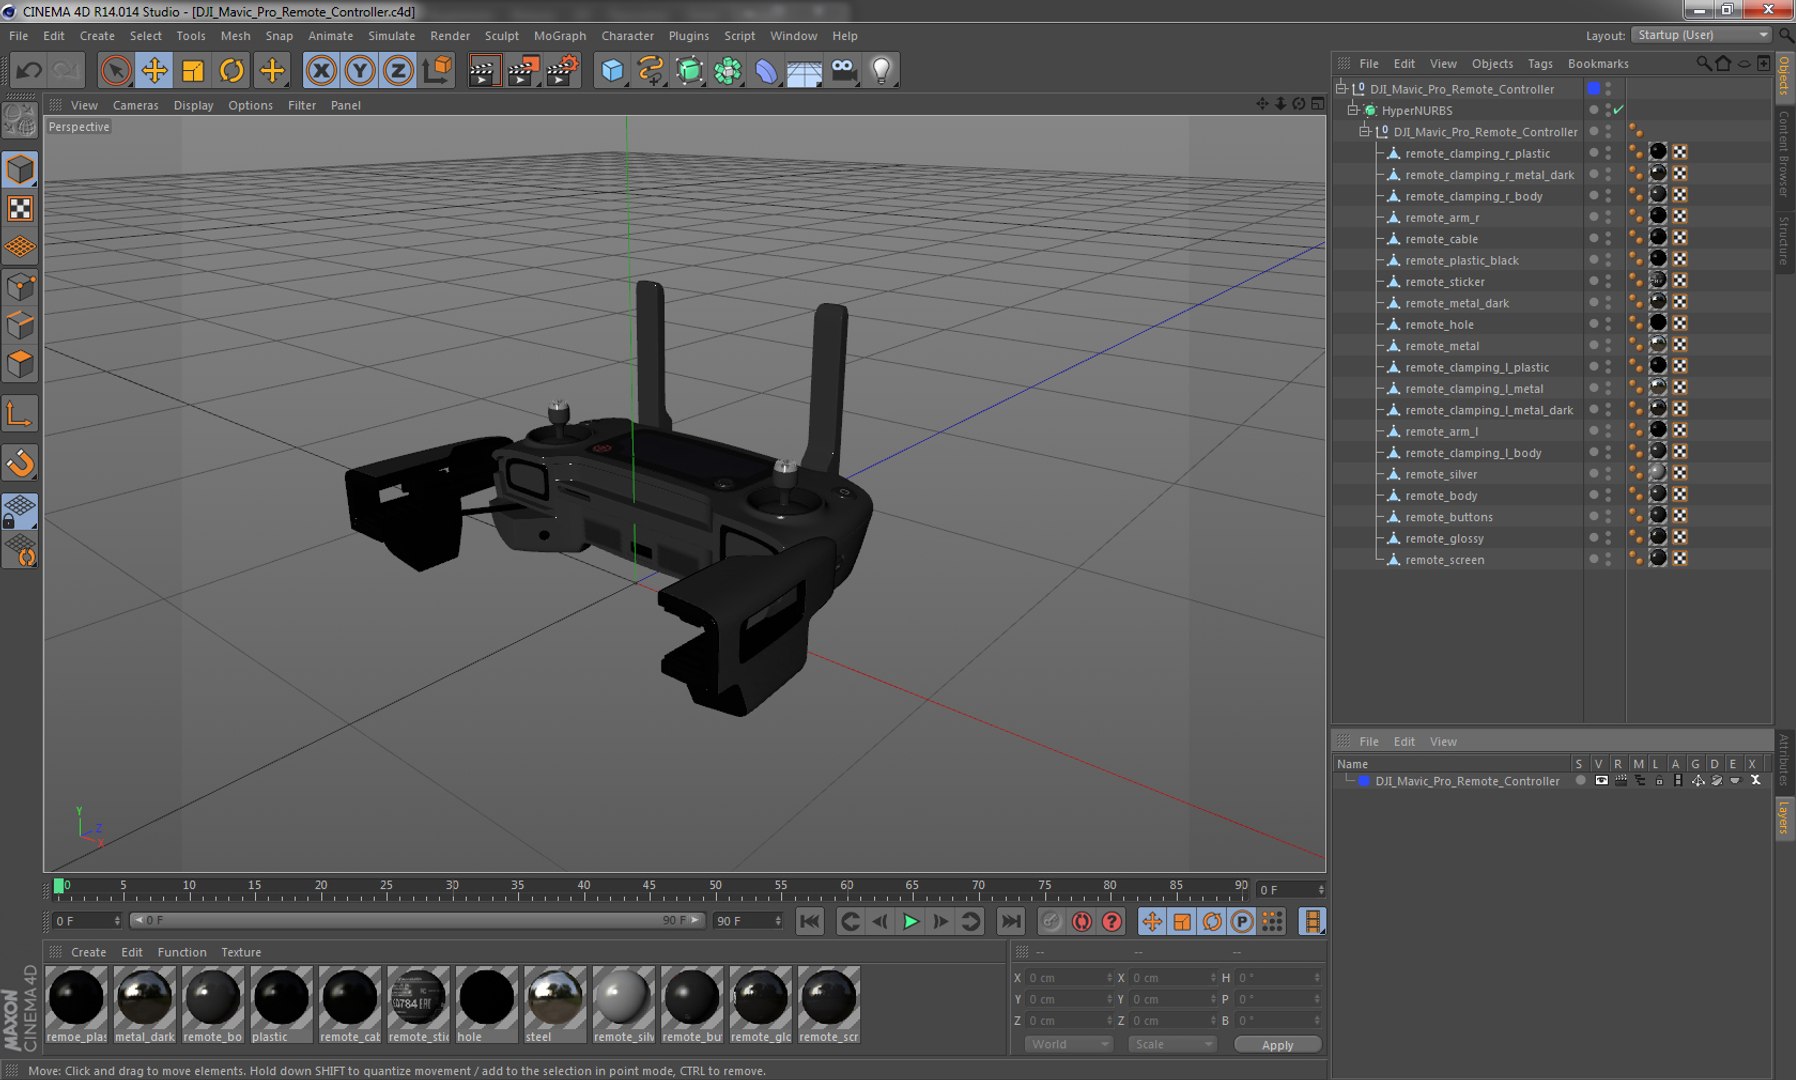
Task: Switch to Polygons mode
Action: [20, 364]
